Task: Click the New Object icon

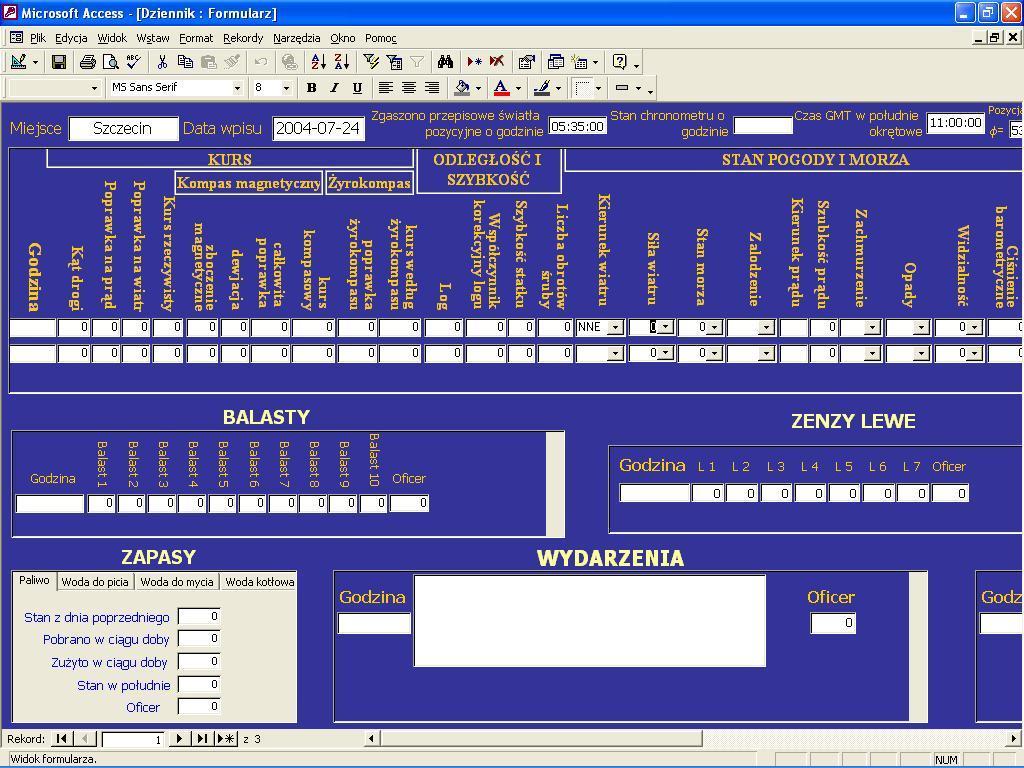Action: [579, 62]
